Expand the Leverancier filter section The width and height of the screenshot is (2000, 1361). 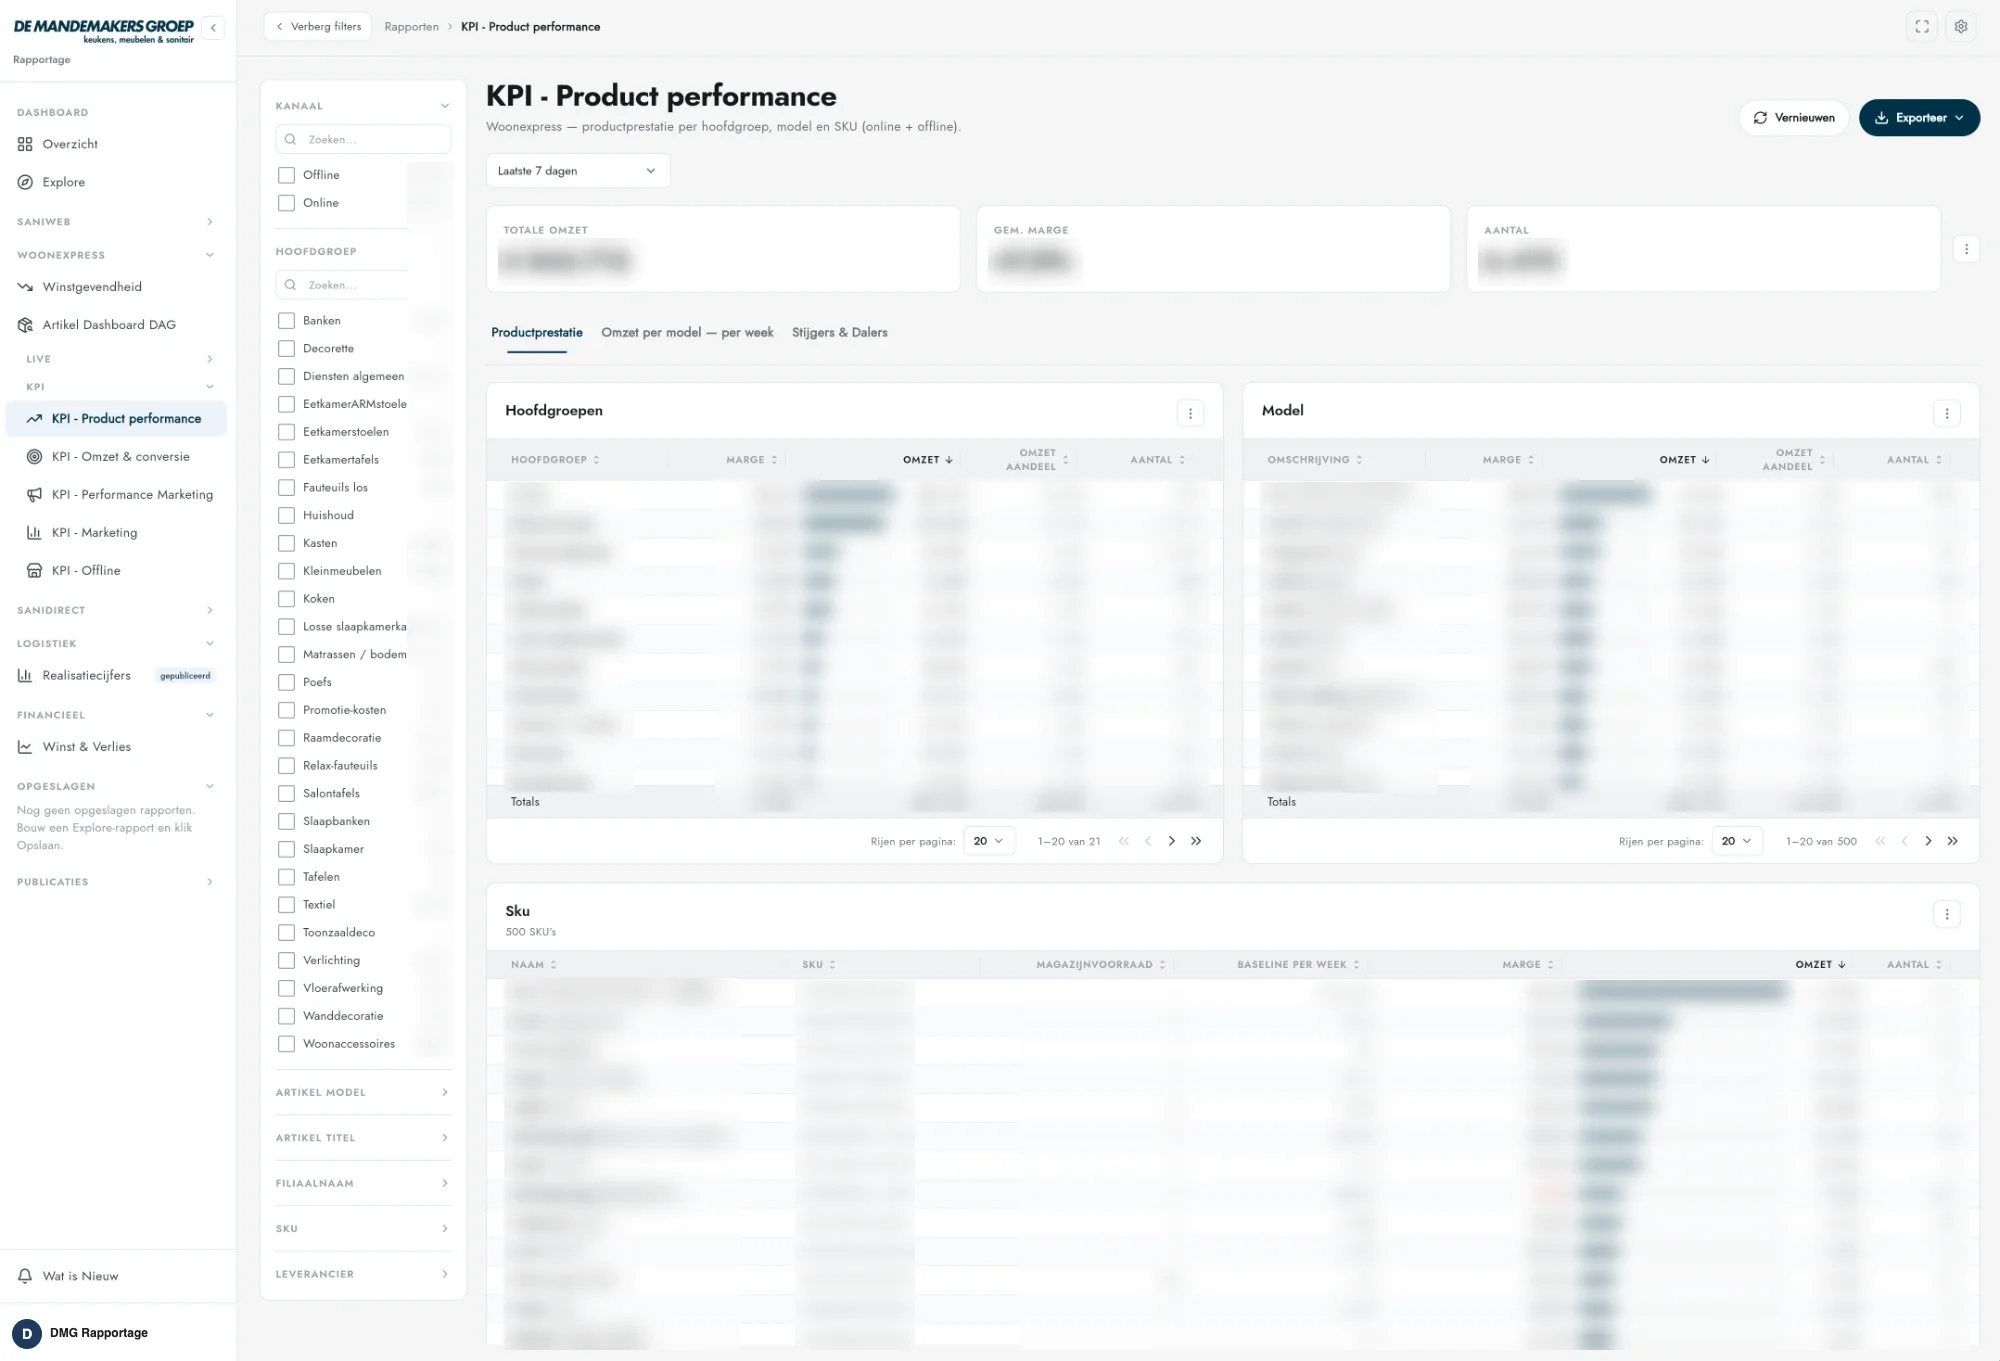(x=362, y=1274)
